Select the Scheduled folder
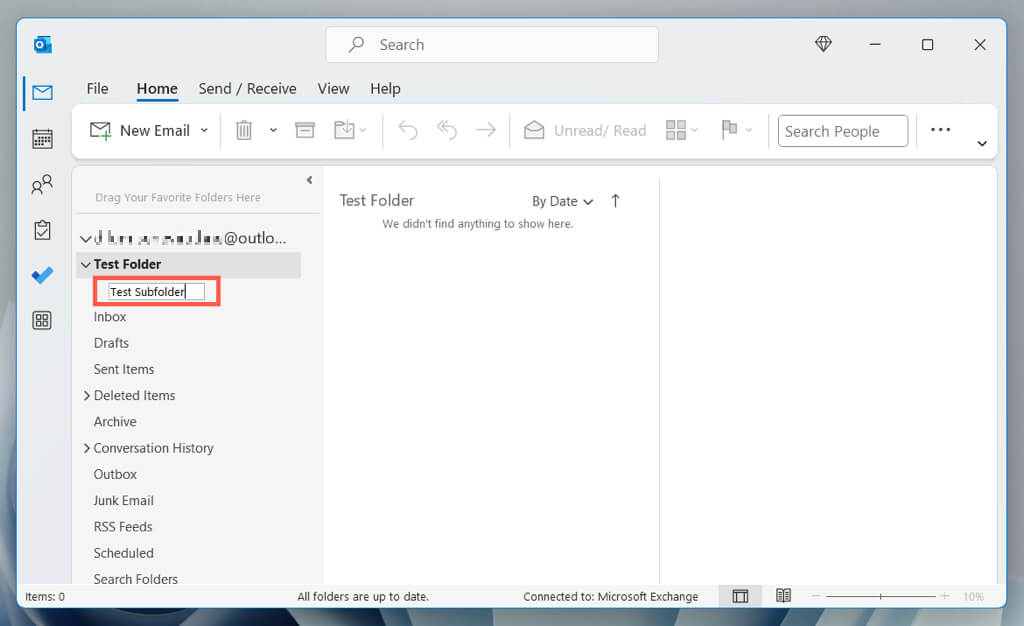The height and width of the screenshot is (626, 1024). (123, 553)
